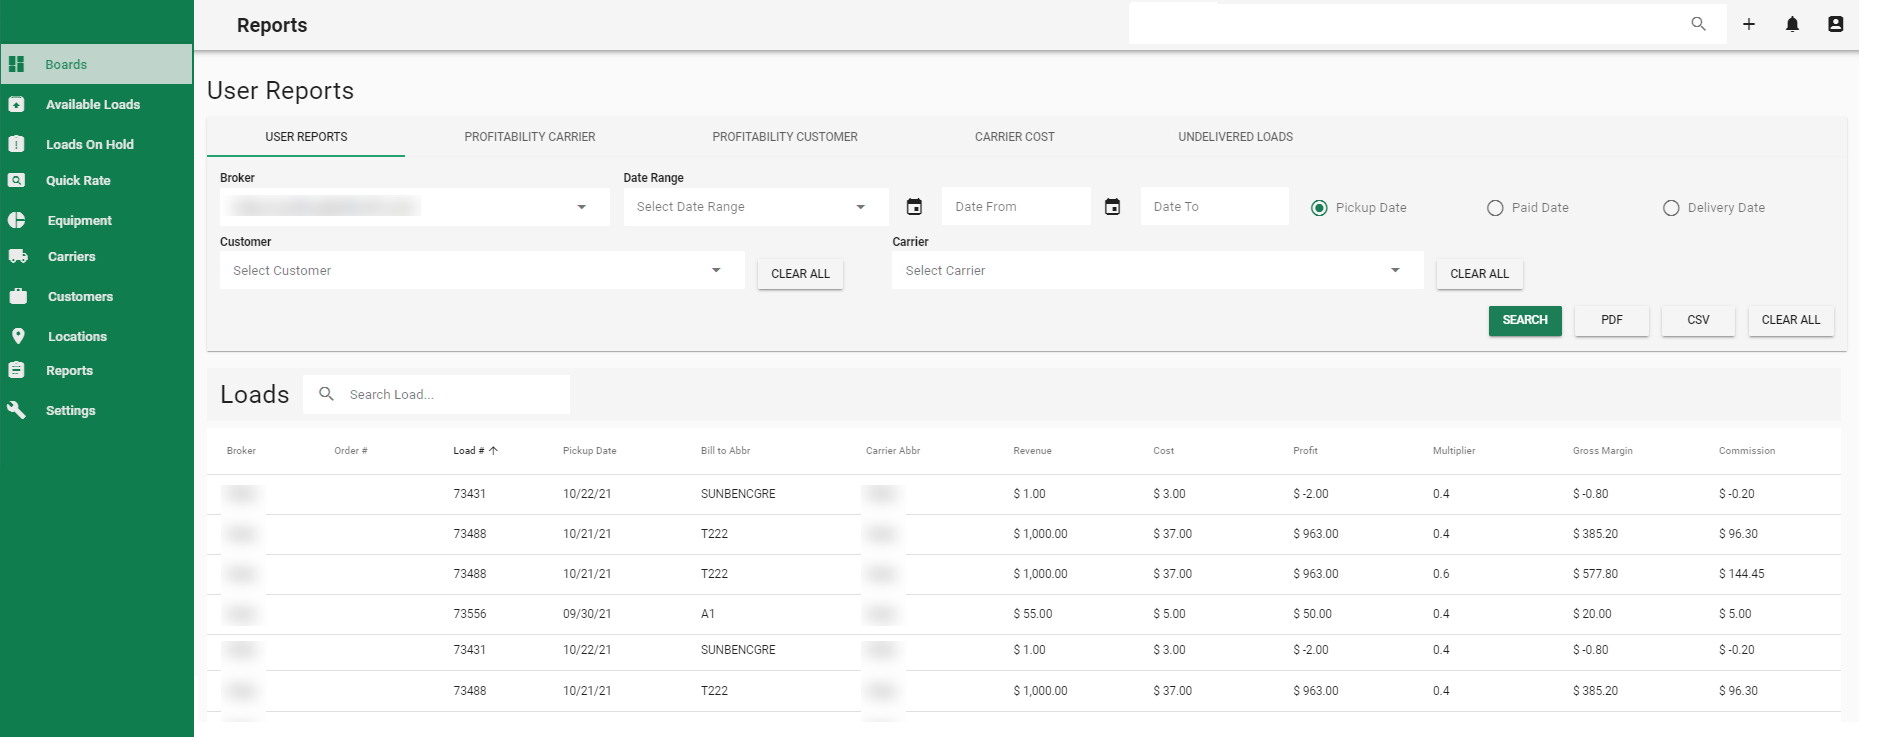Click the Carriers truck icon

pyautogui.click(x=18, y=256)
